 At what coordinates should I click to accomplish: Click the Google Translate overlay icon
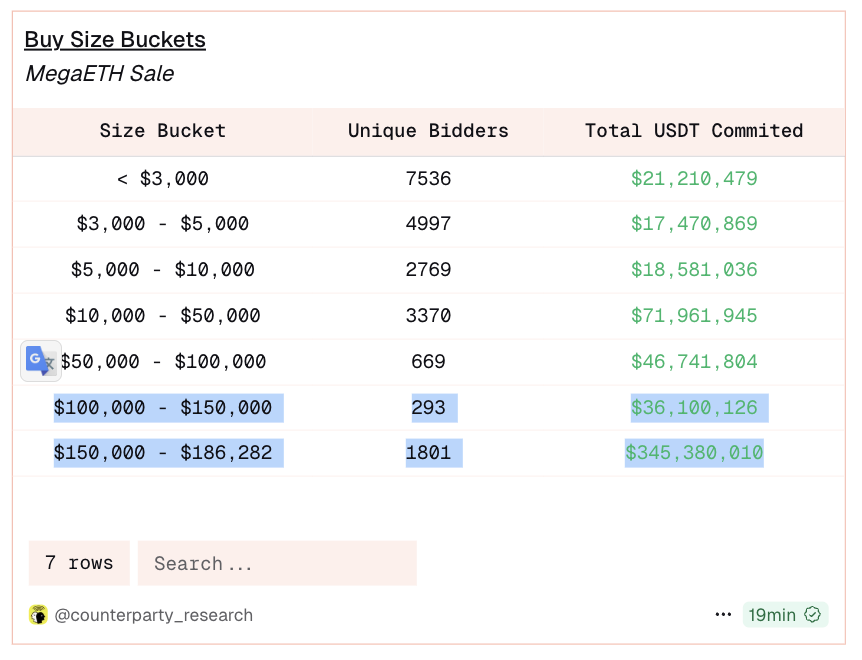click(39, 360)
